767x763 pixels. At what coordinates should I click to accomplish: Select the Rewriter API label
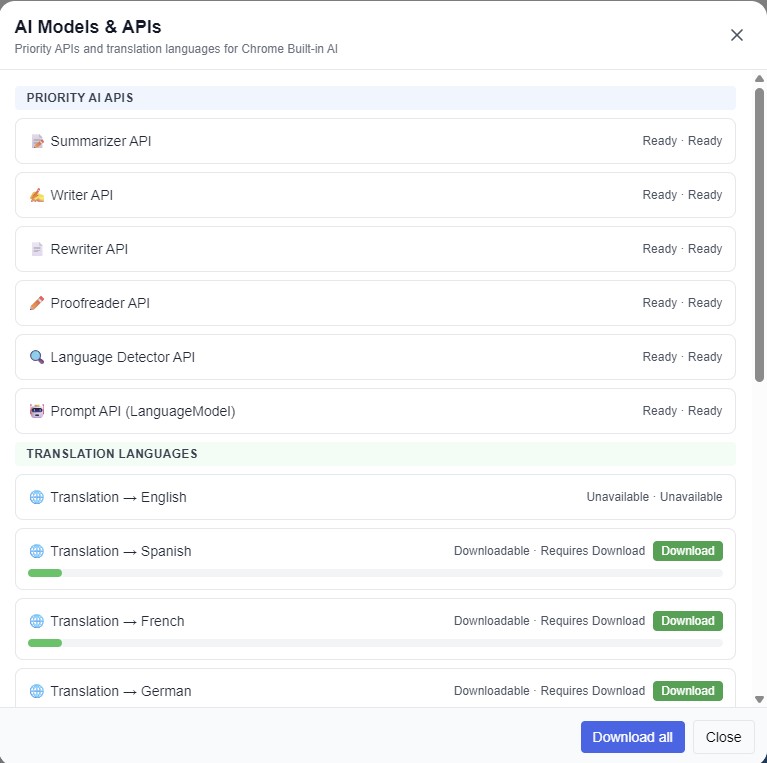tap(89, 249)
